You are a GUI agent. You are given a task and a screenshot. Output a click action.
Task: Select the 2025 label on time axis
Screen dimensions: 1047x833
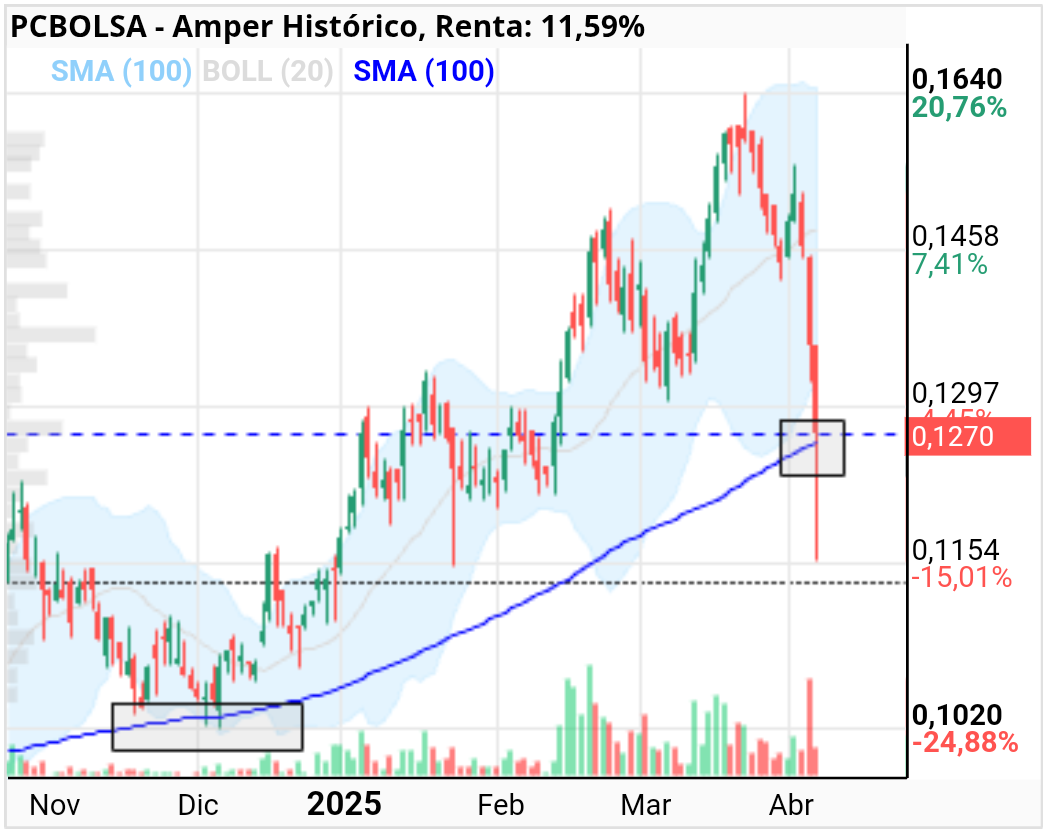tap(344, 804)
